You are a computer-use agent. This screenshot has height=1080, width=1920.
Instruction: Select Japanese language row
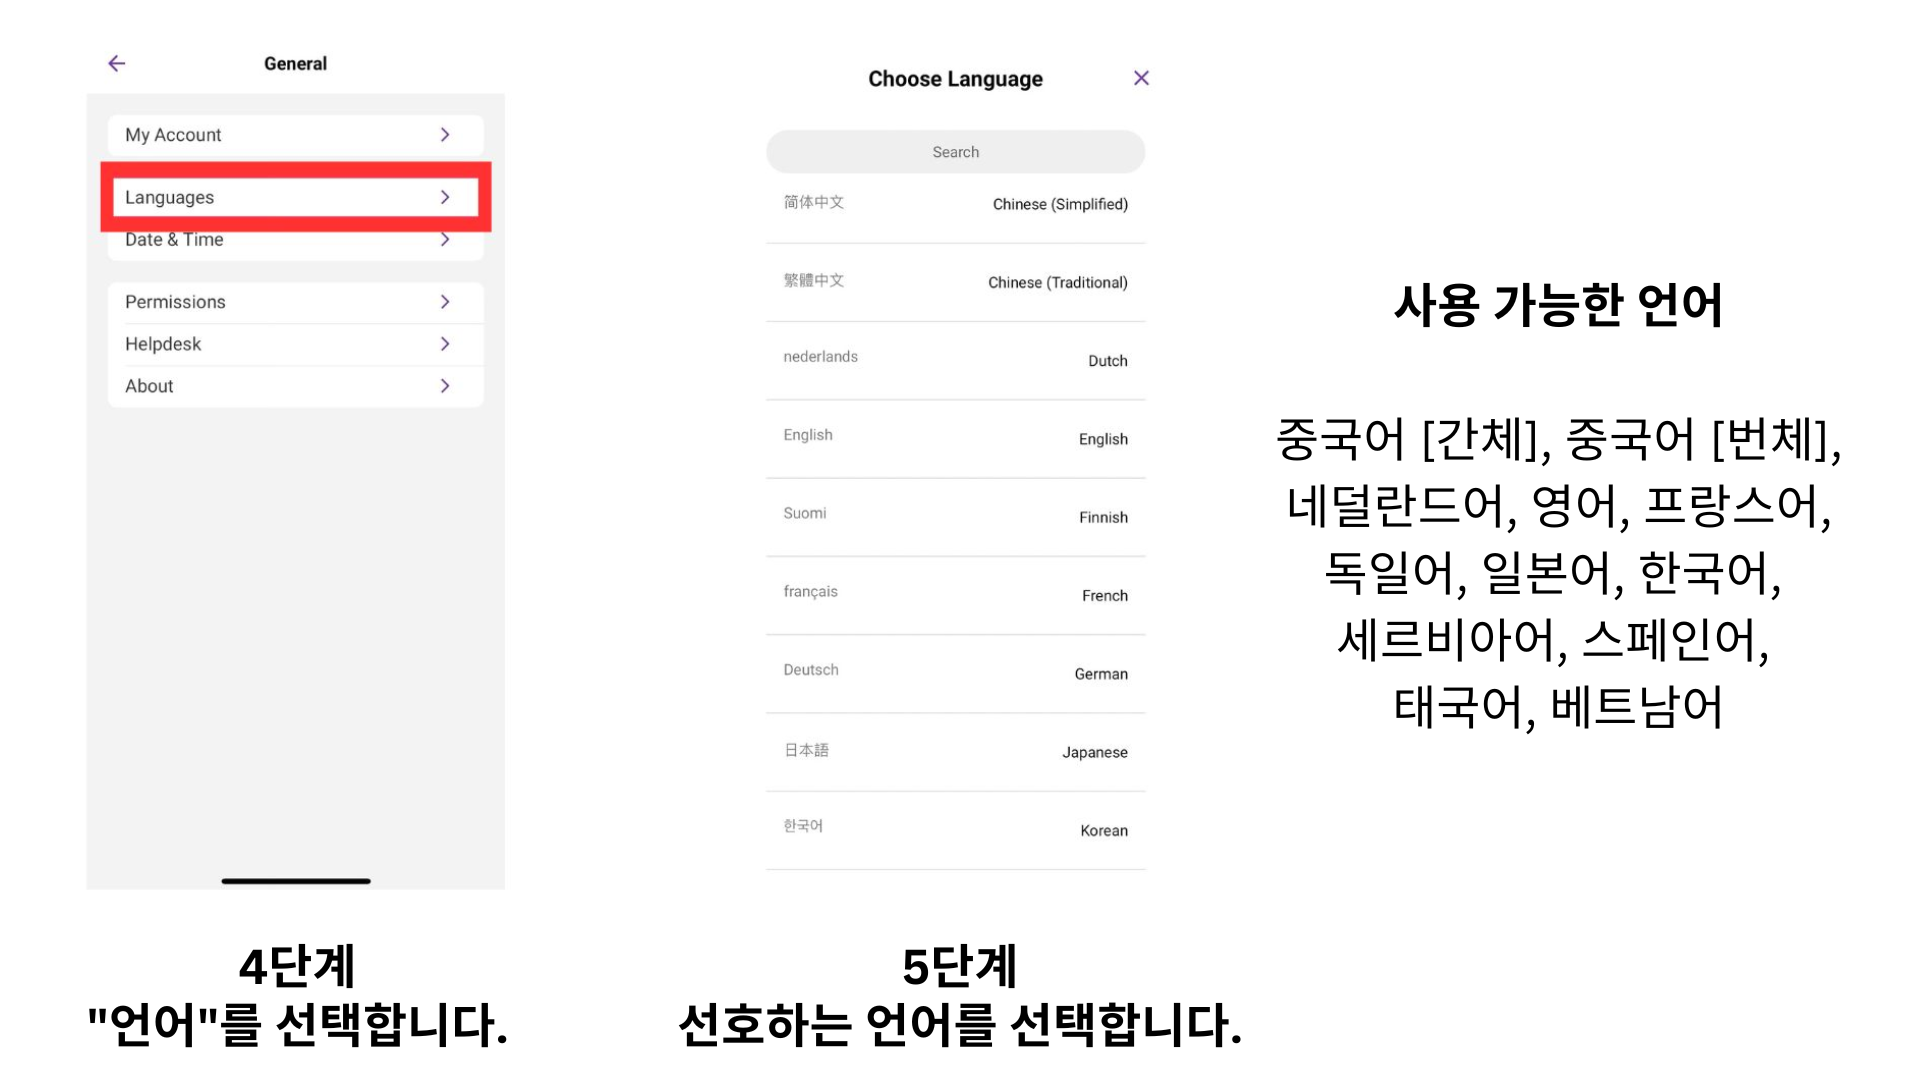click(x=955, y=751)
